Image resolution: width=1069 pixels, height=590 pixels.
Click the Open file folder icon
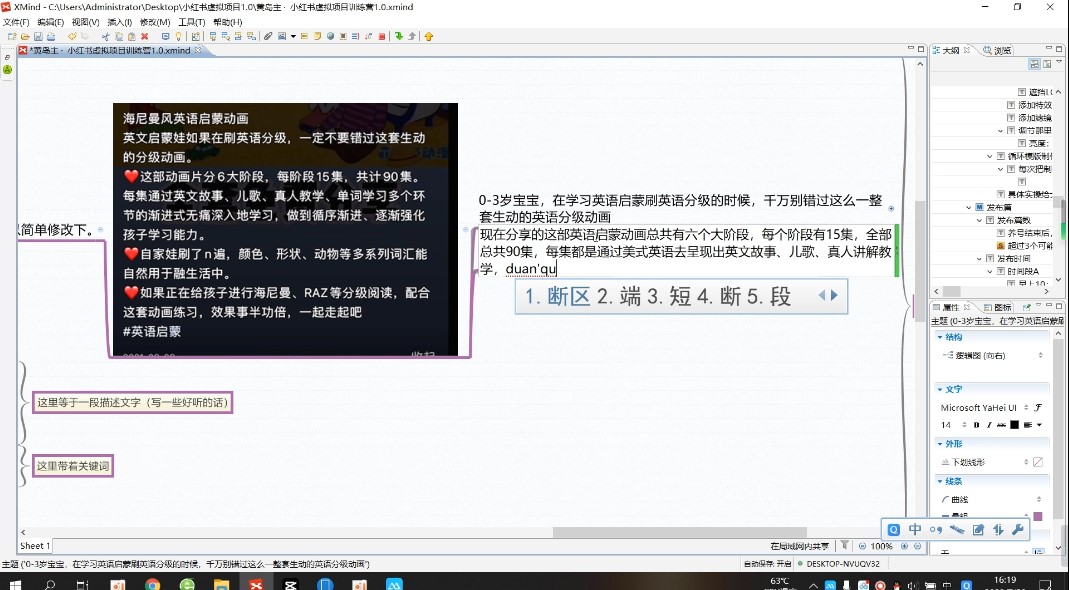pos(25,37)
